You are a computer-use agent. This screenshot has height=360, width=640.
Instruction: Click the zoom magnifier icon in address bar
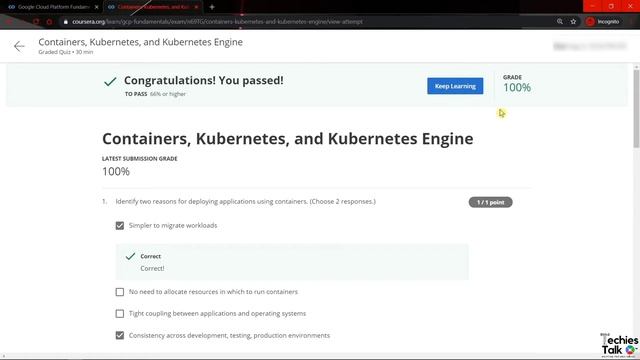(x=560, y=22)
